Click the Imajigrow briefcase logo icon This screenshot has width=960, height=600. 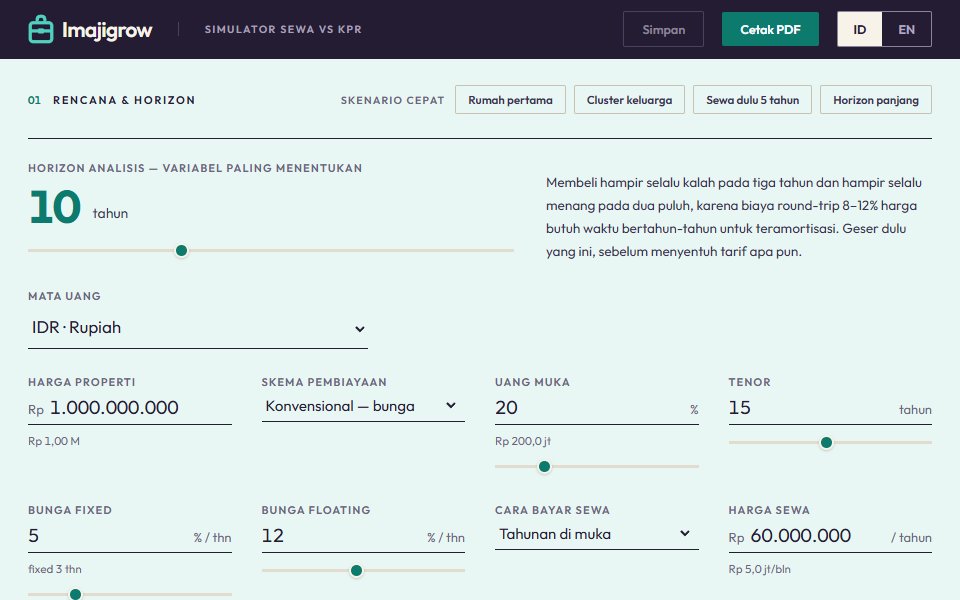pos(41,29)
